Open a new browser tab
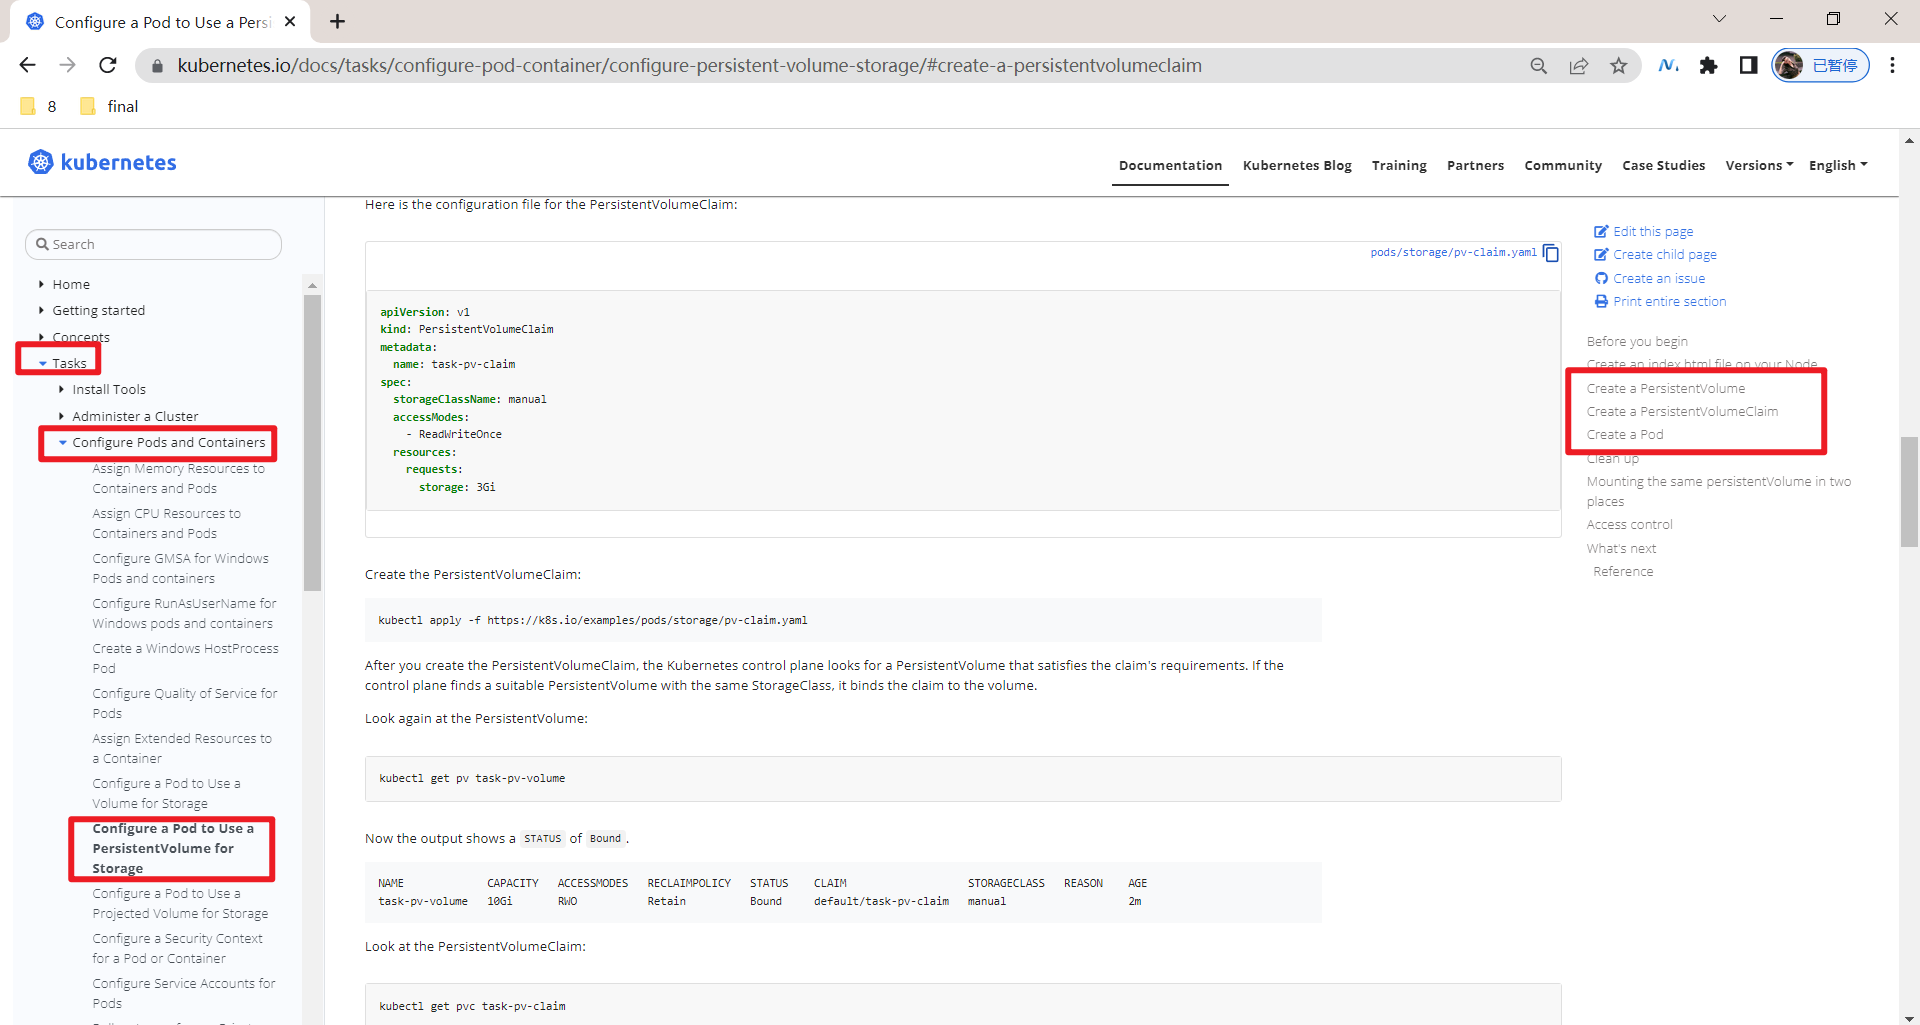The image size is (1920, 1025). [x=338, y=22]
